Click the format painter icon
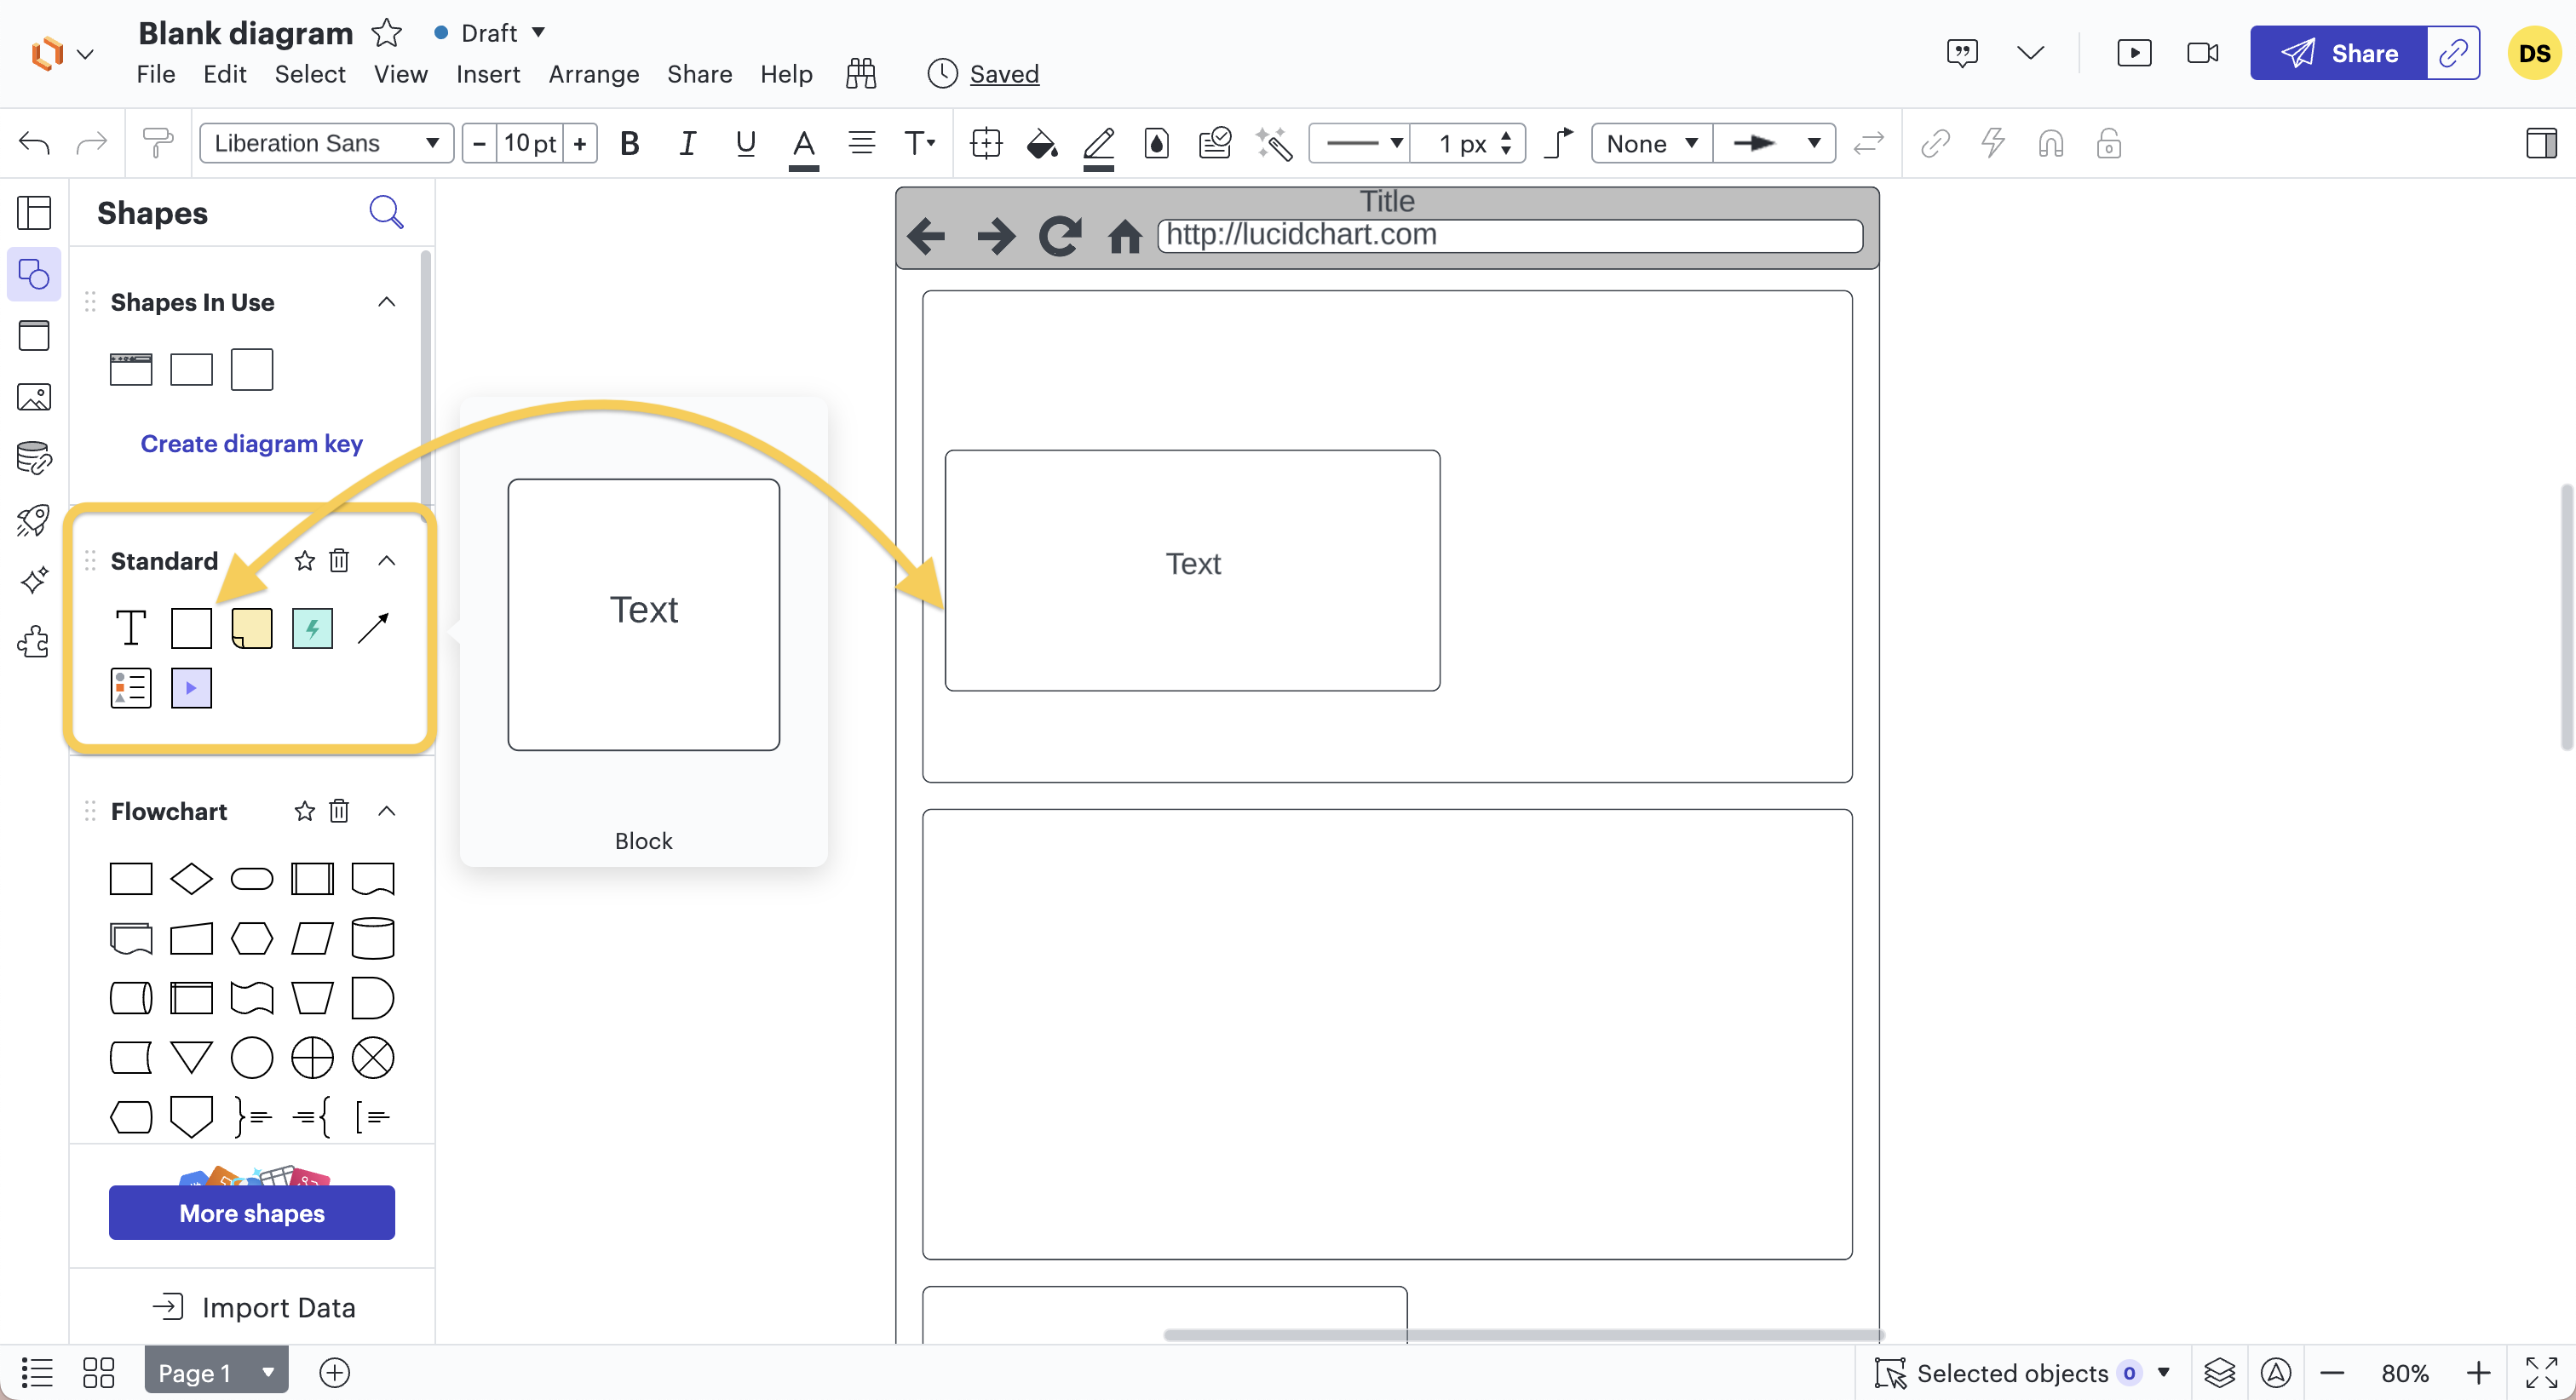Image resolution: width=2576 pixels, height=1400 pixels. [157, 144]
